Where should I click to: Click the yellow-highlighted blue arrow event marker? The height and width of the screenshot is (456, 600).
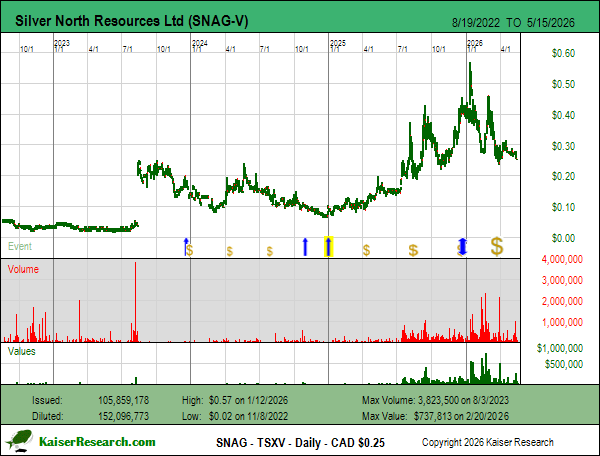pos(329,247)
